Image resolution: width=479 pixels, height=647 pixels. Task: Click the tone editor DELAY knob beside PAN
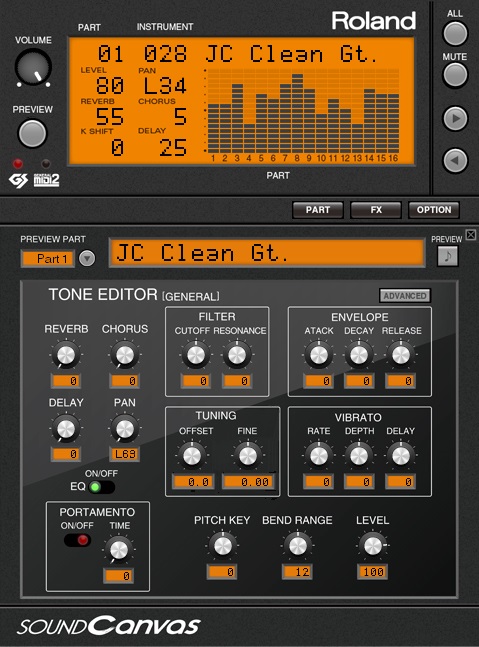(66, 429)
